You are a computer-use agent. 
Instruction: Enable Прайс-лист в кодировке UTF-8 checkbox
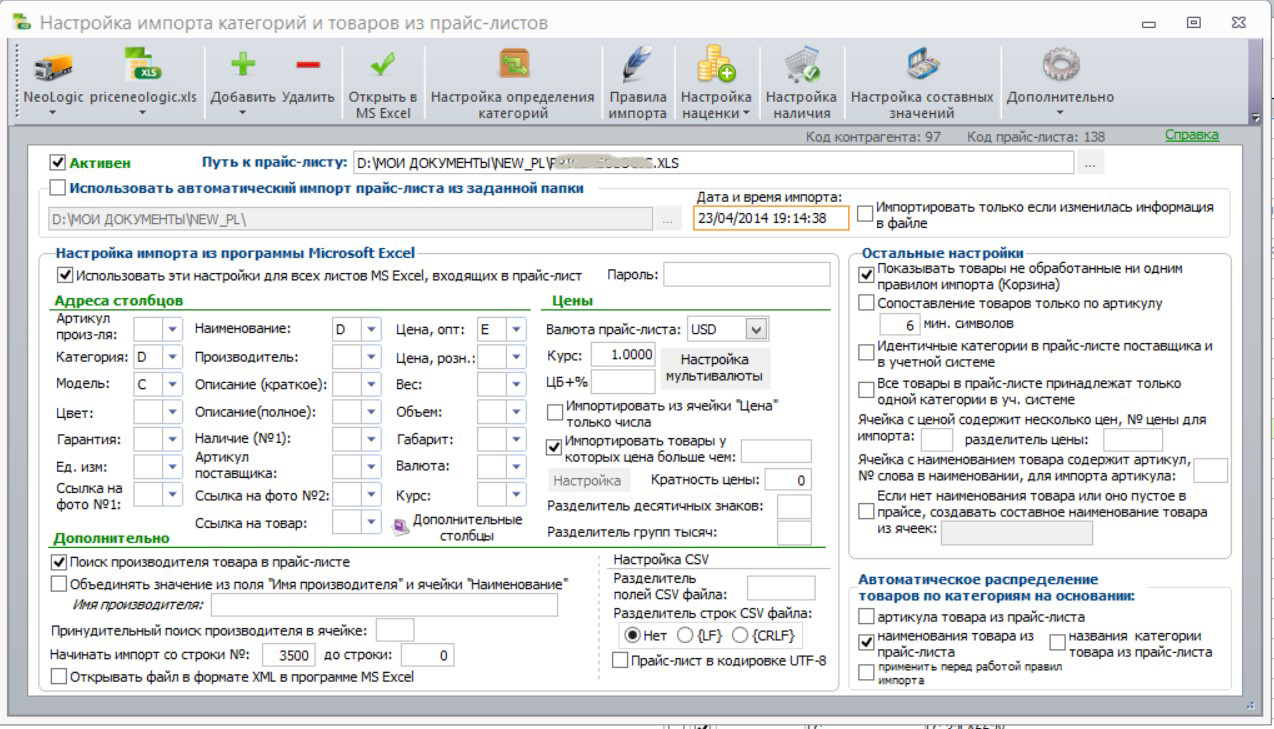(x=621, y=661)
